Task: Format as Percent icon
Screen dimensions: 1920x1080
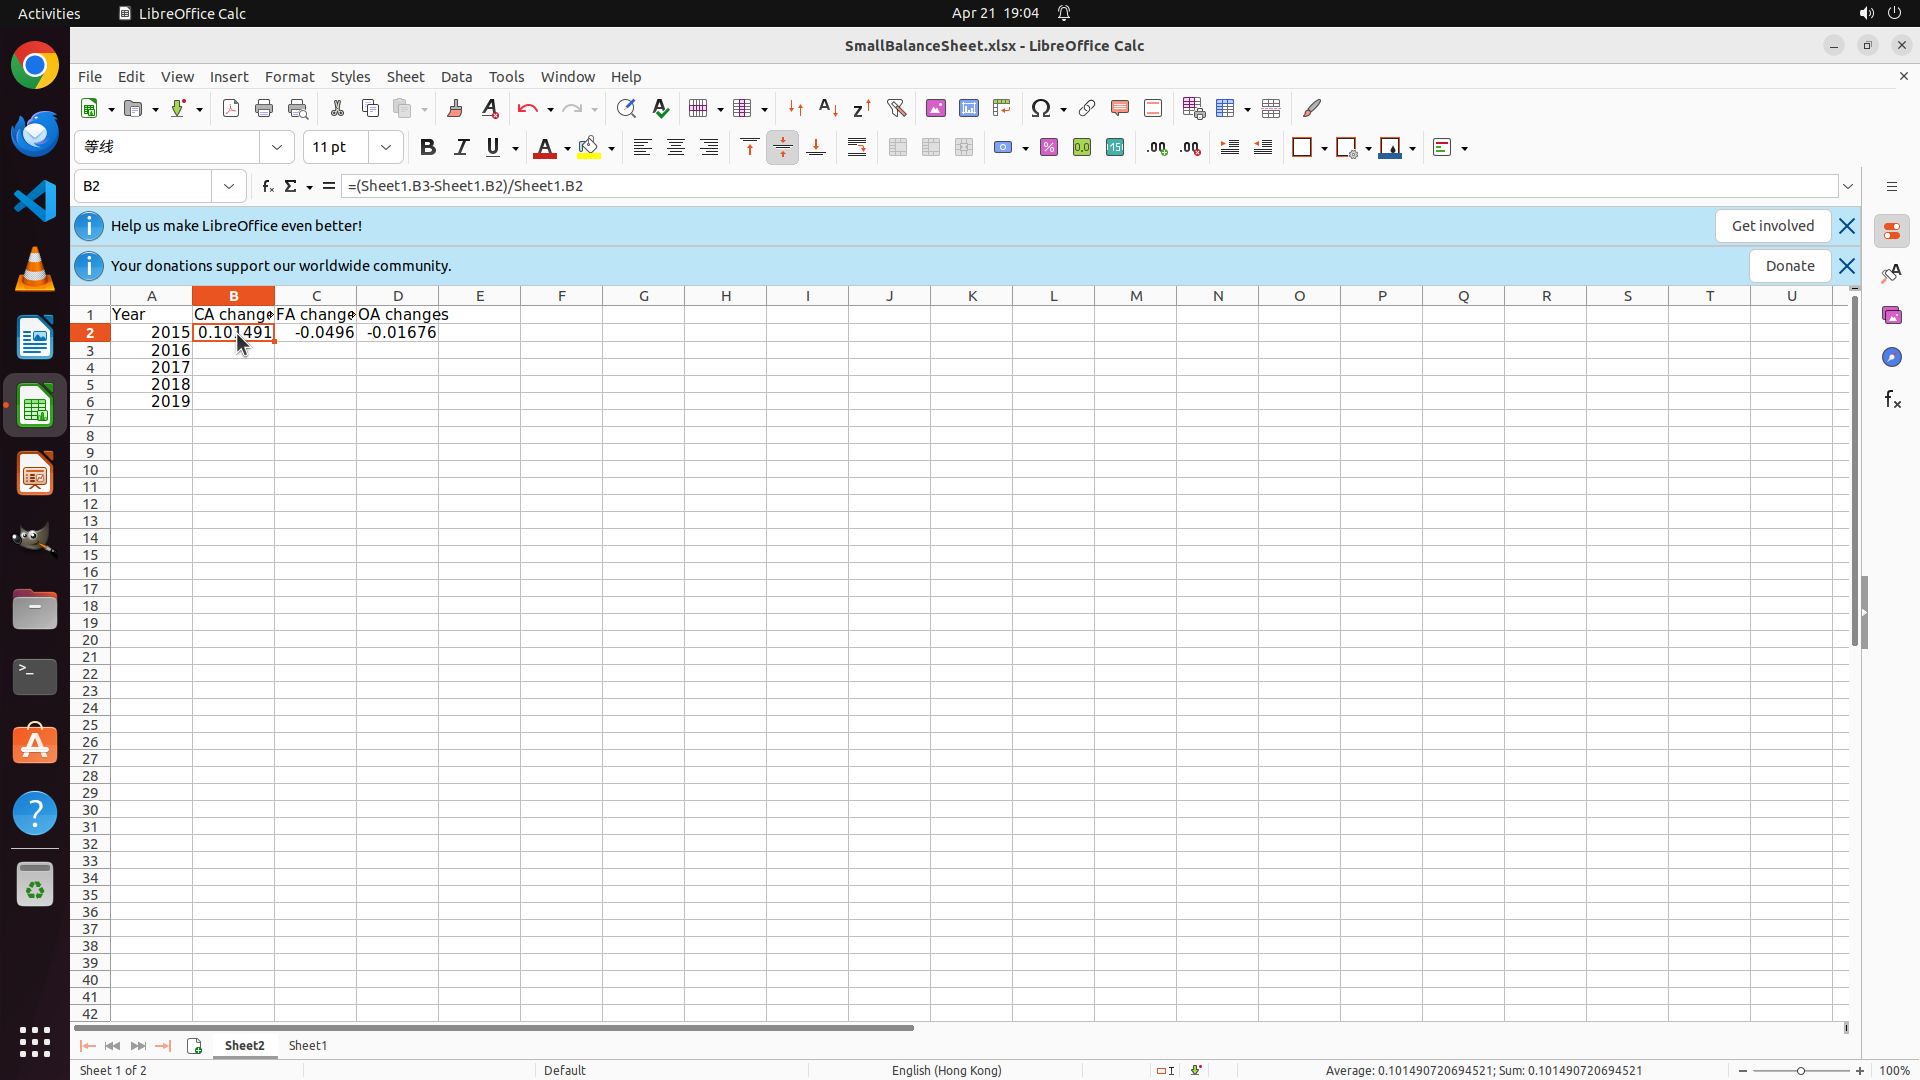Action: click(x=1049, y=148)
